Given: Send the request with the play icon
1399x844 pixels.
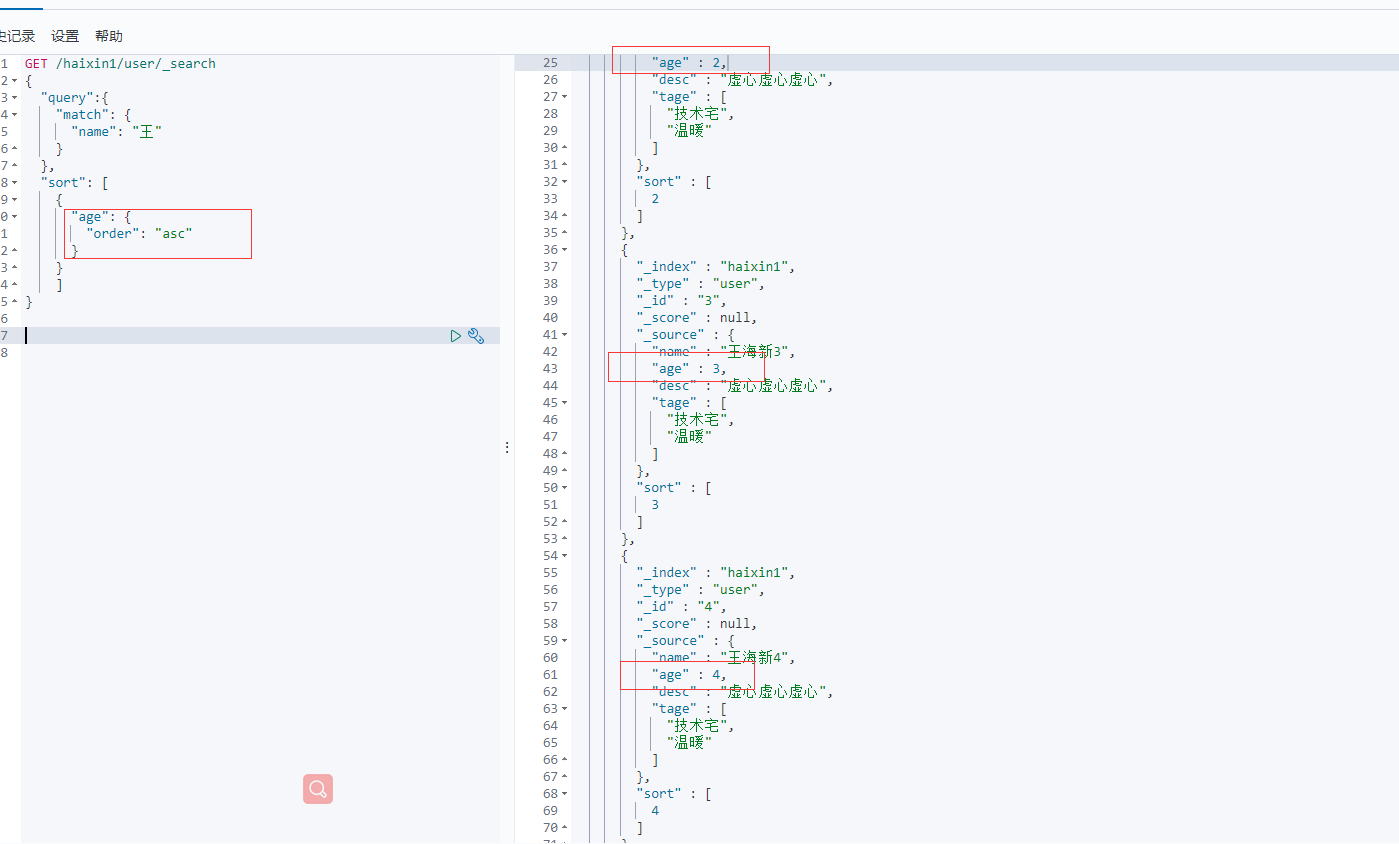Looking at the screenshot, I should (x=456, y=336).
